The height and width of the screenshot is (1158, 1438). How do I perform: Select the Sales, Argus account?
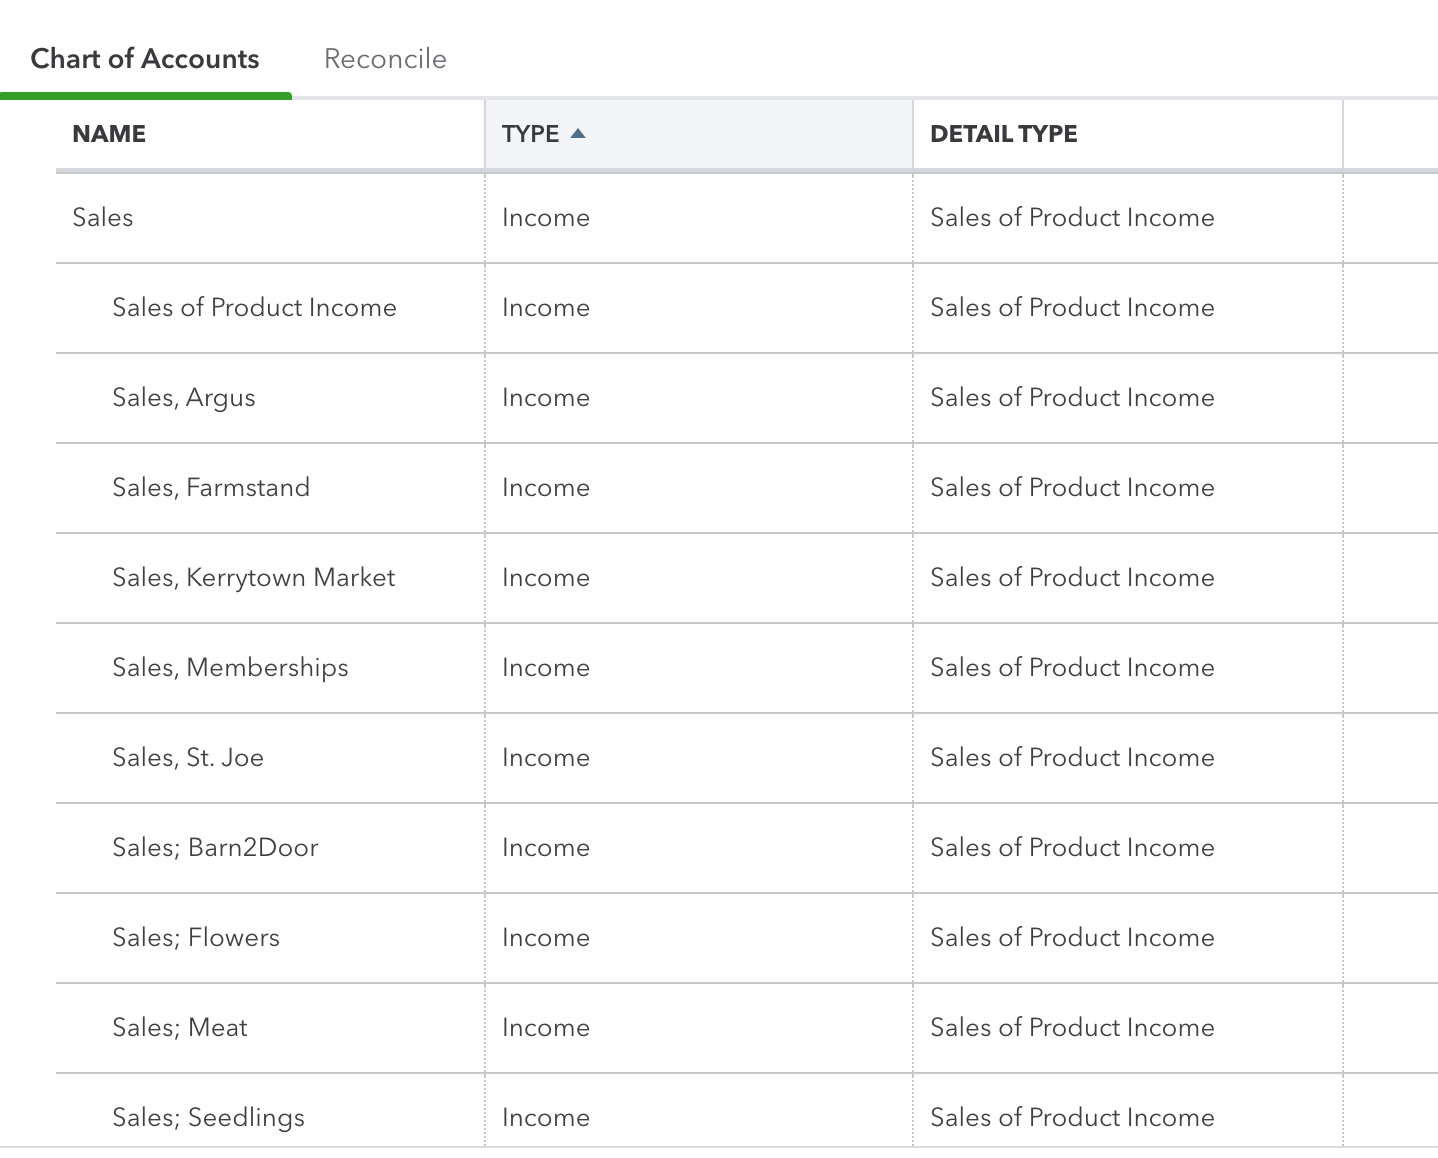coord(184,398)
